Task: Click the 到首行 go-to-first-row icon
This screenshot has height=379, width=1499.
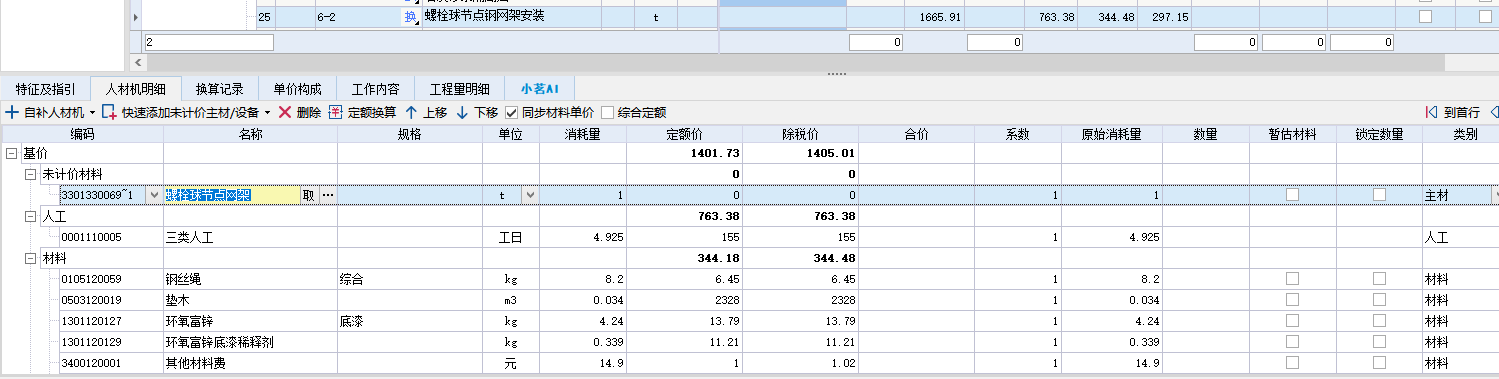Action: pyautogui.click(x=1431, y=113)
